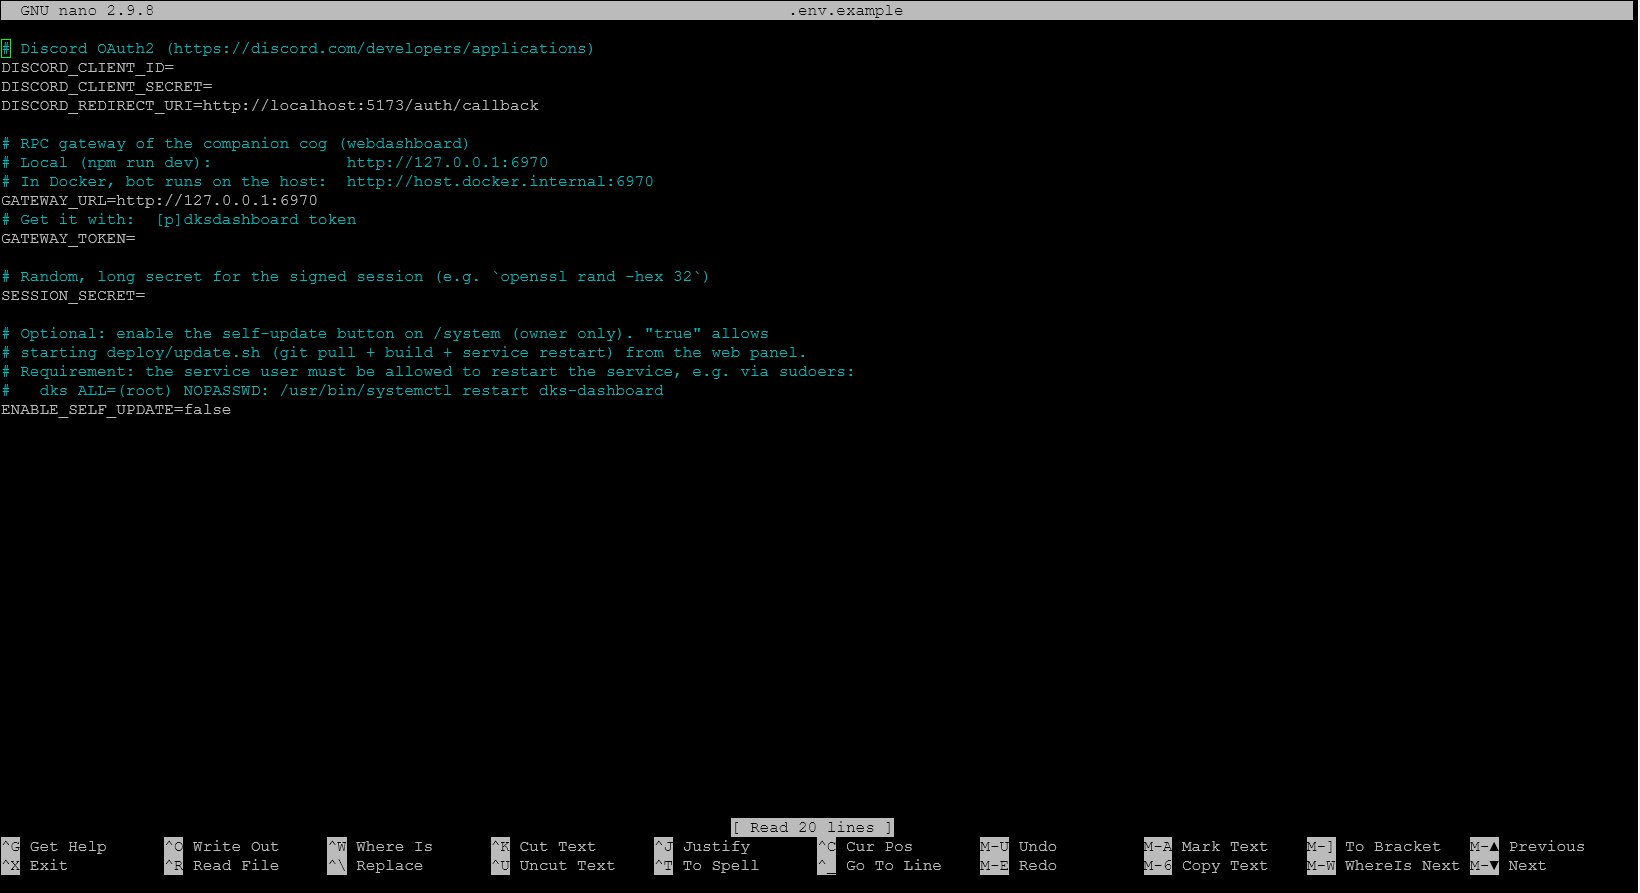Click the DISCORD_REDIRECT_URI line
1640x893 pixels.
pos(270,106)
